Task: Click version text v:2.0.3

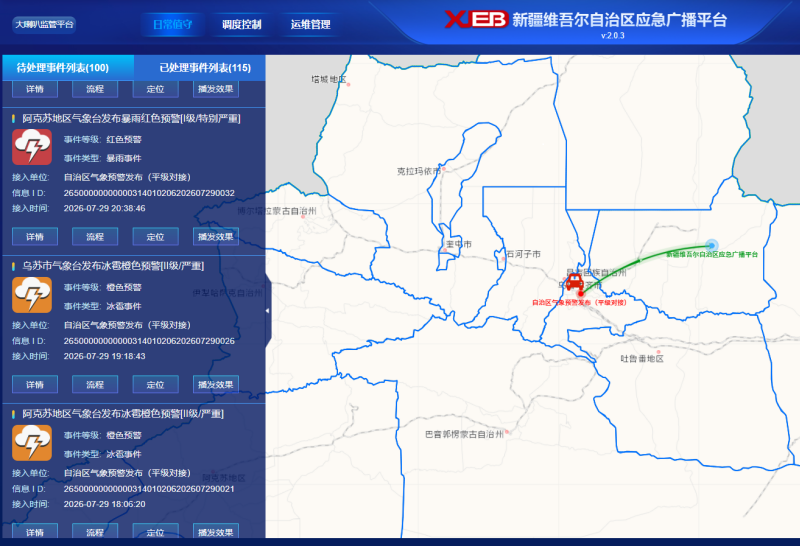Action: pos(612,36)
